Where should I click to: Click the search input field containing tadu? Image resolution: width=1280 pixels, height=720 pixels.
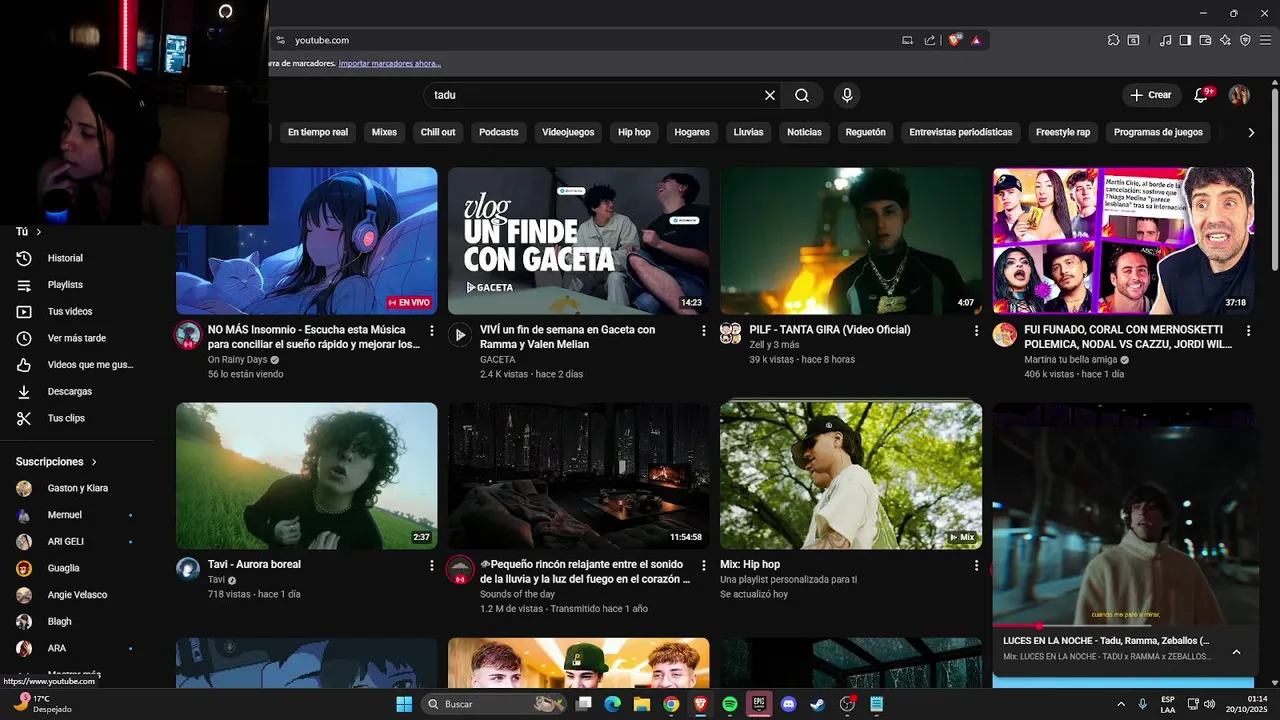click(x=595, y=95)
